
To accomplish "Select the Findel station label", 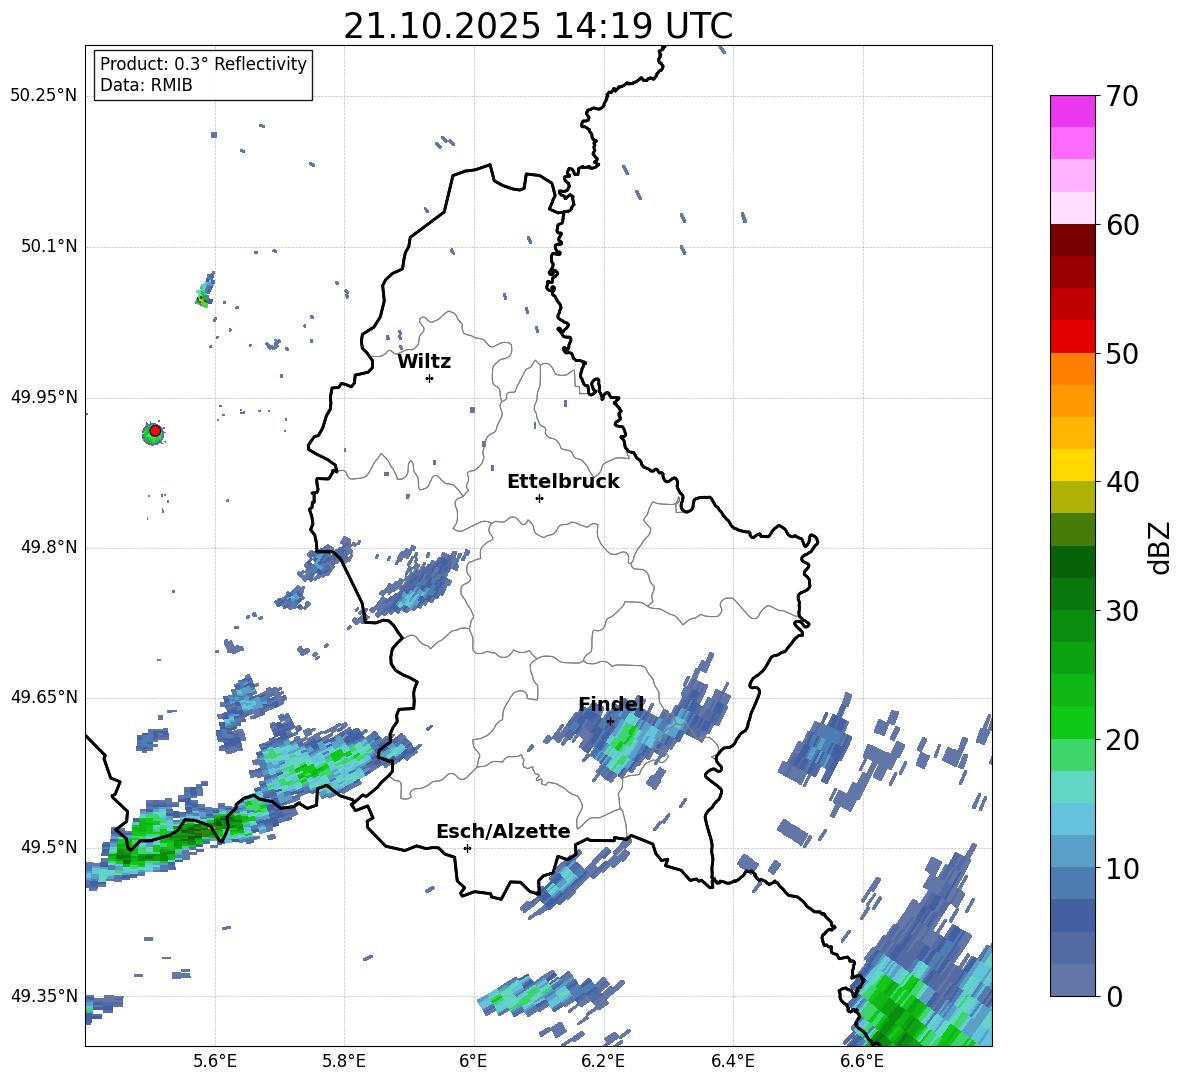I will (x=611, y=704).
